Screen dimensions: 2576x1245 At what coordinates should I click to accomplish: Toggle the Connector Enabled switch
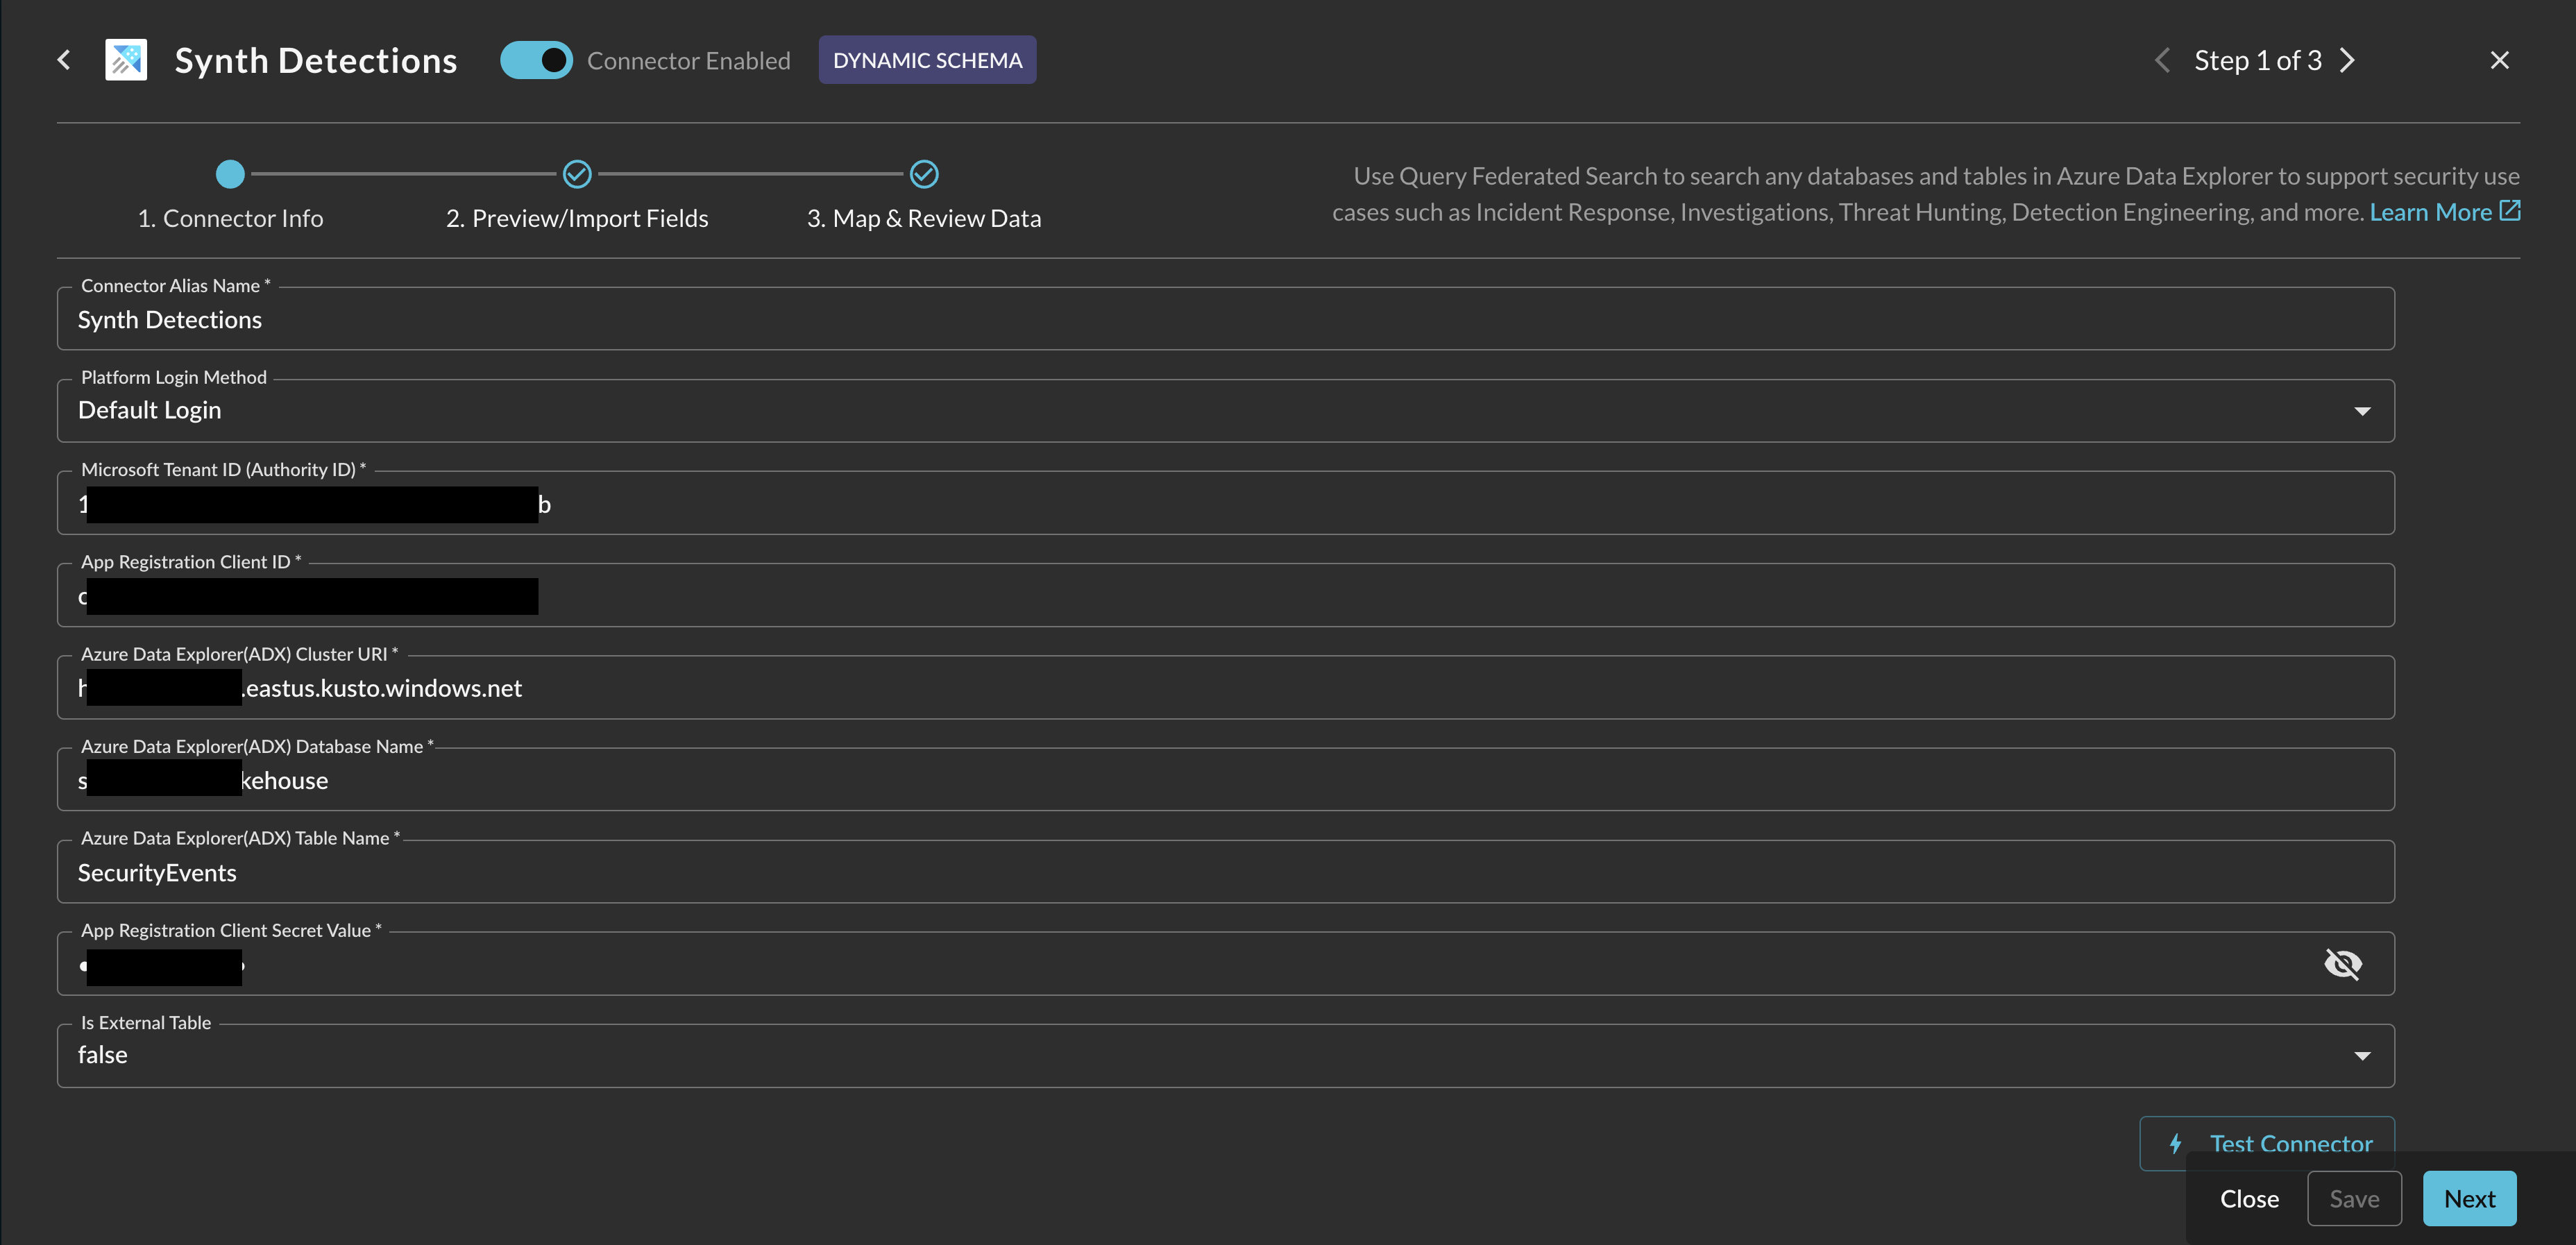tap(536, 60)
